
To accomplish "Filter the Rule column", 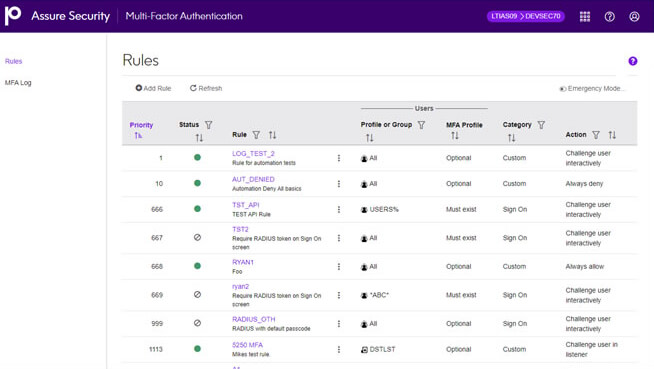I will 256,135.
